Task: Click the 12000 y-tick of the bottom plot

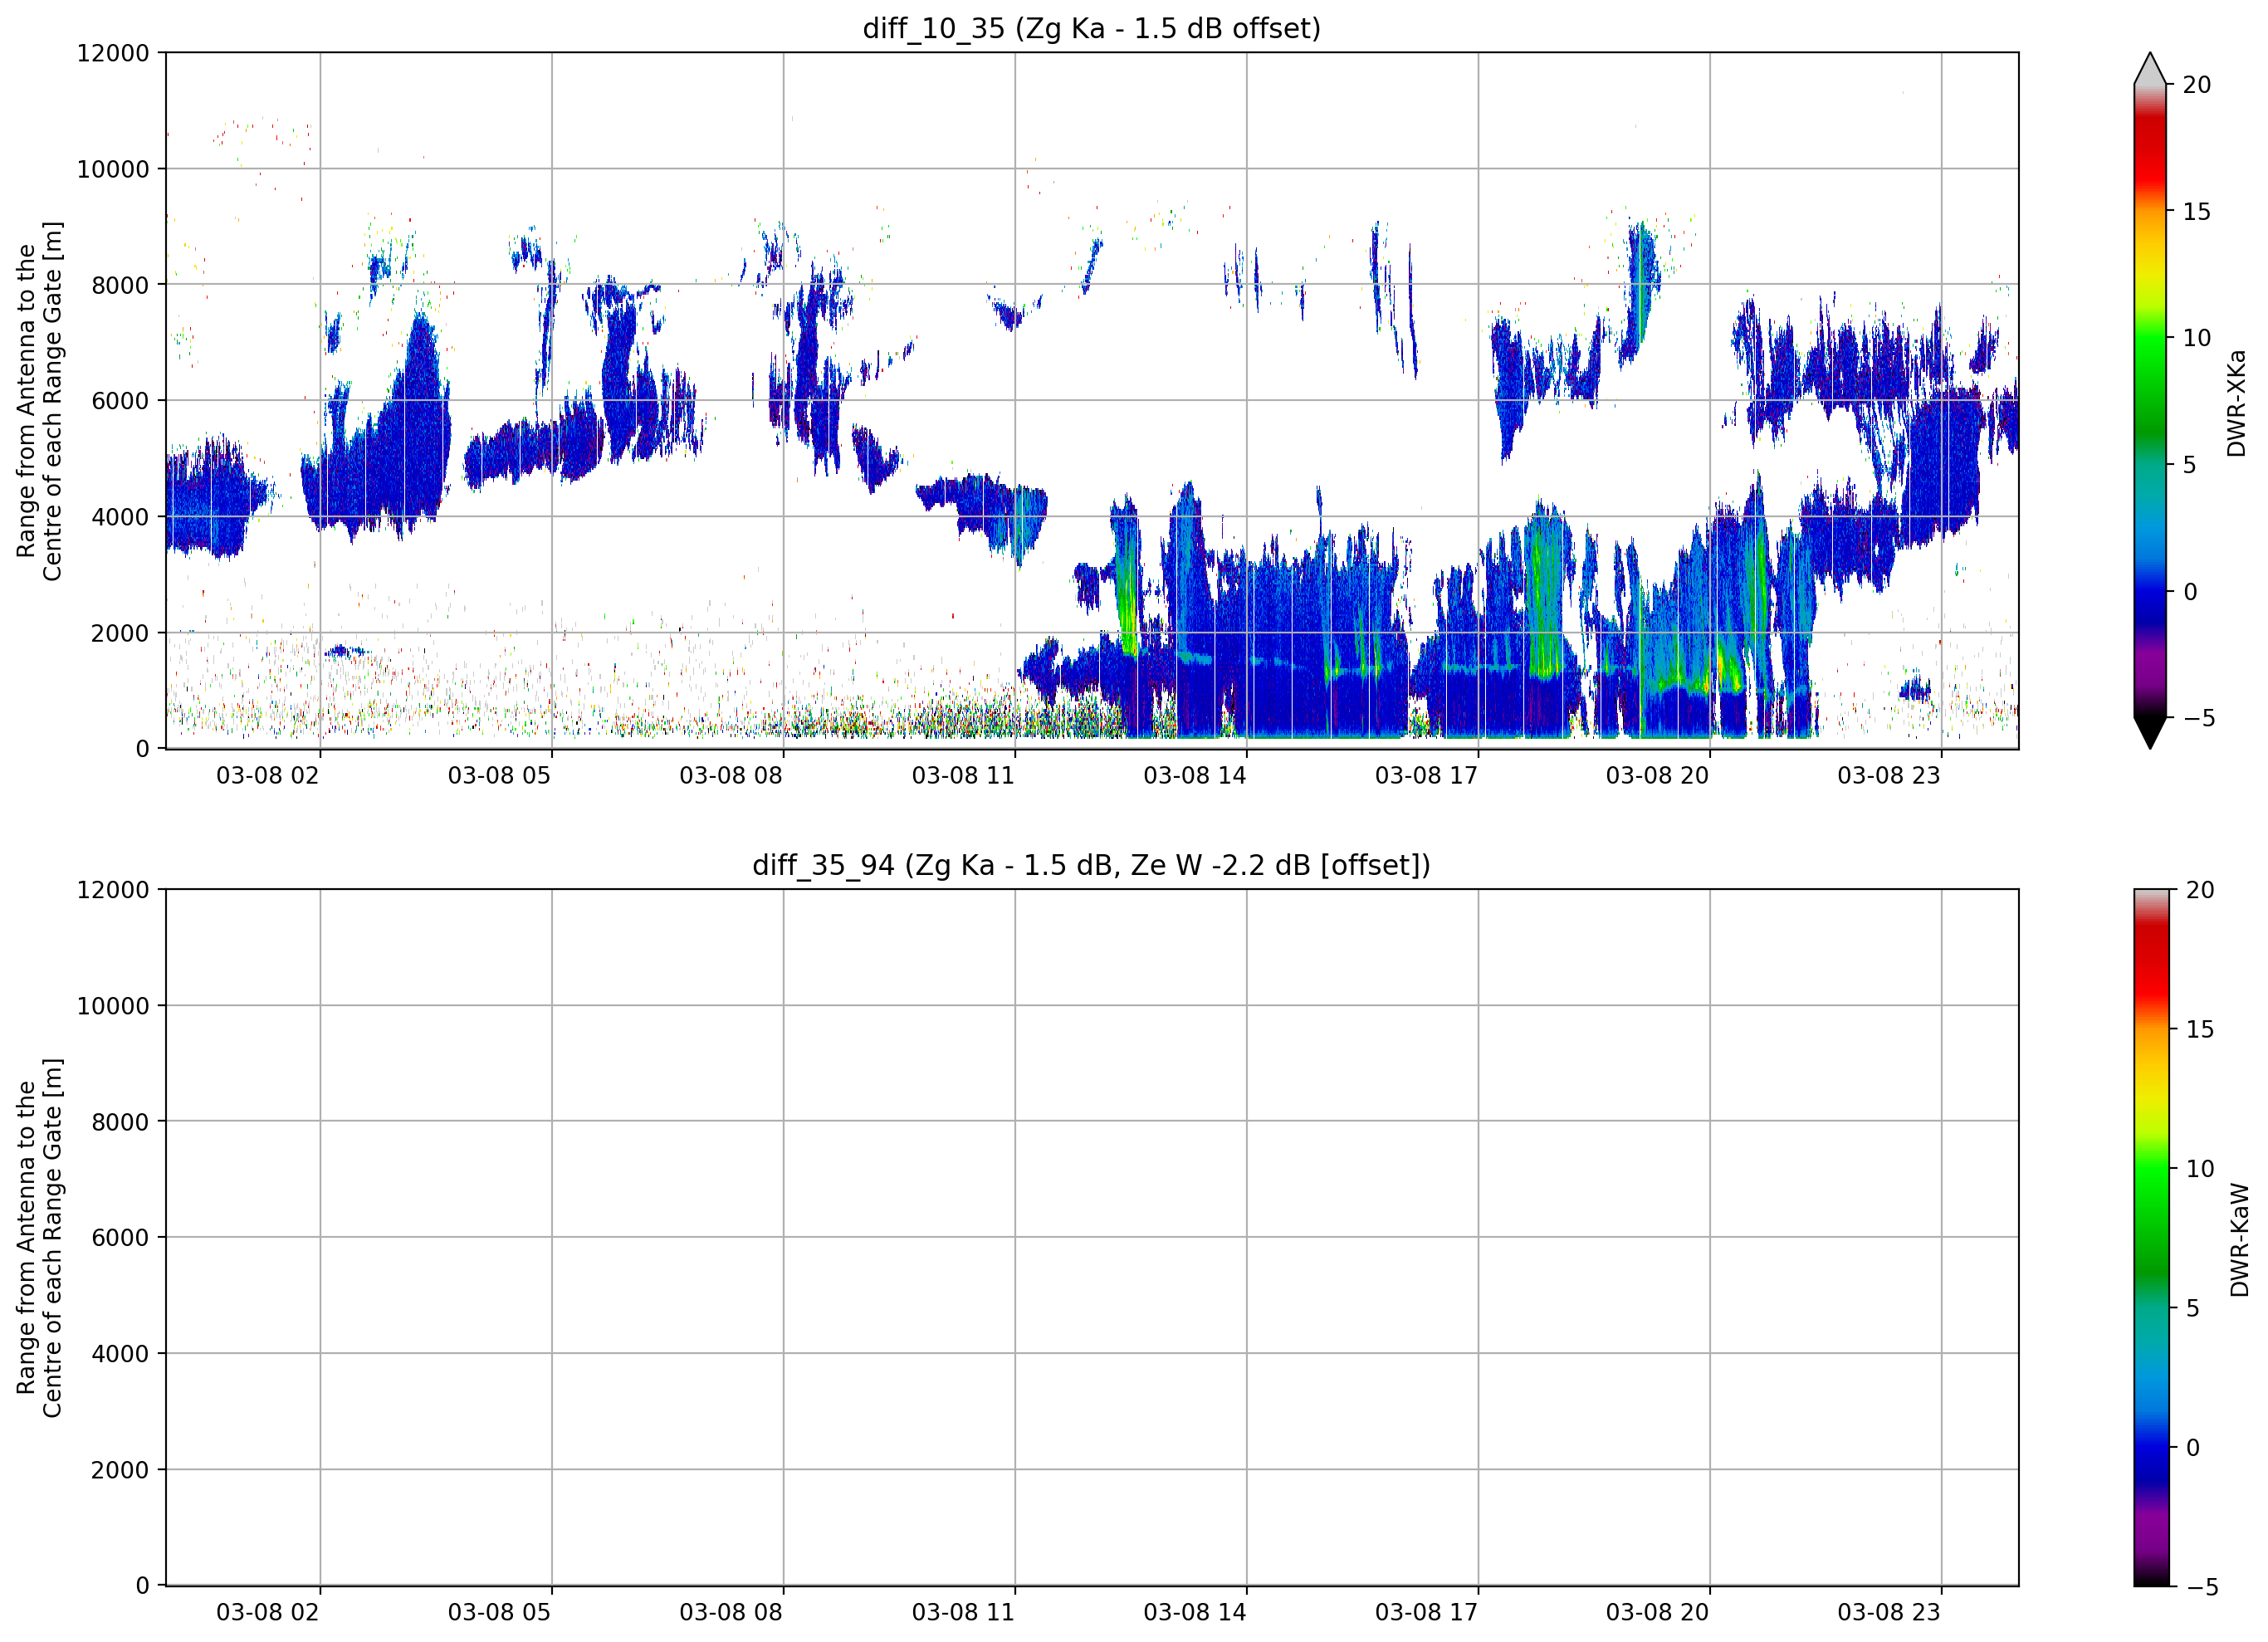Action: click(113, 890)
